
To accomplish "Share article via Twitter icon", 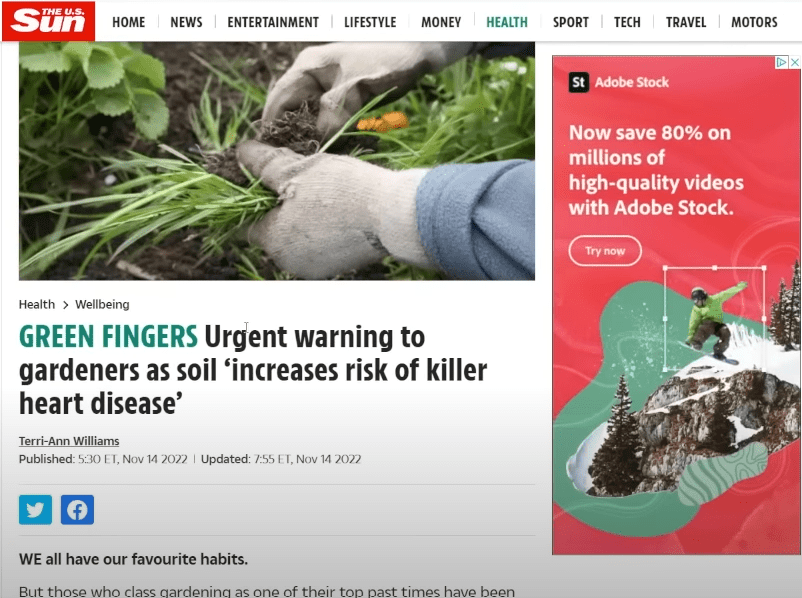I will 35,510.
